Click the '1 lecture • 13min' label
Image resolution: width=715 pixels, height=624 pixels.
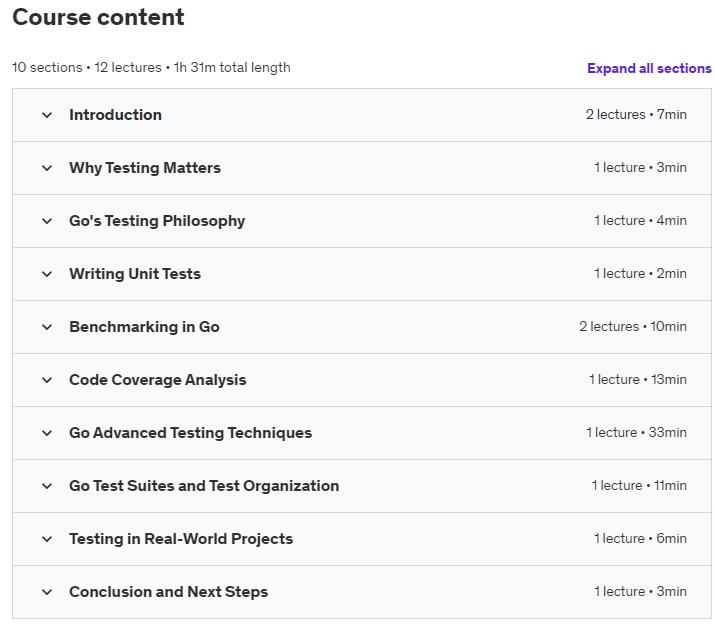tap(637, 380)
